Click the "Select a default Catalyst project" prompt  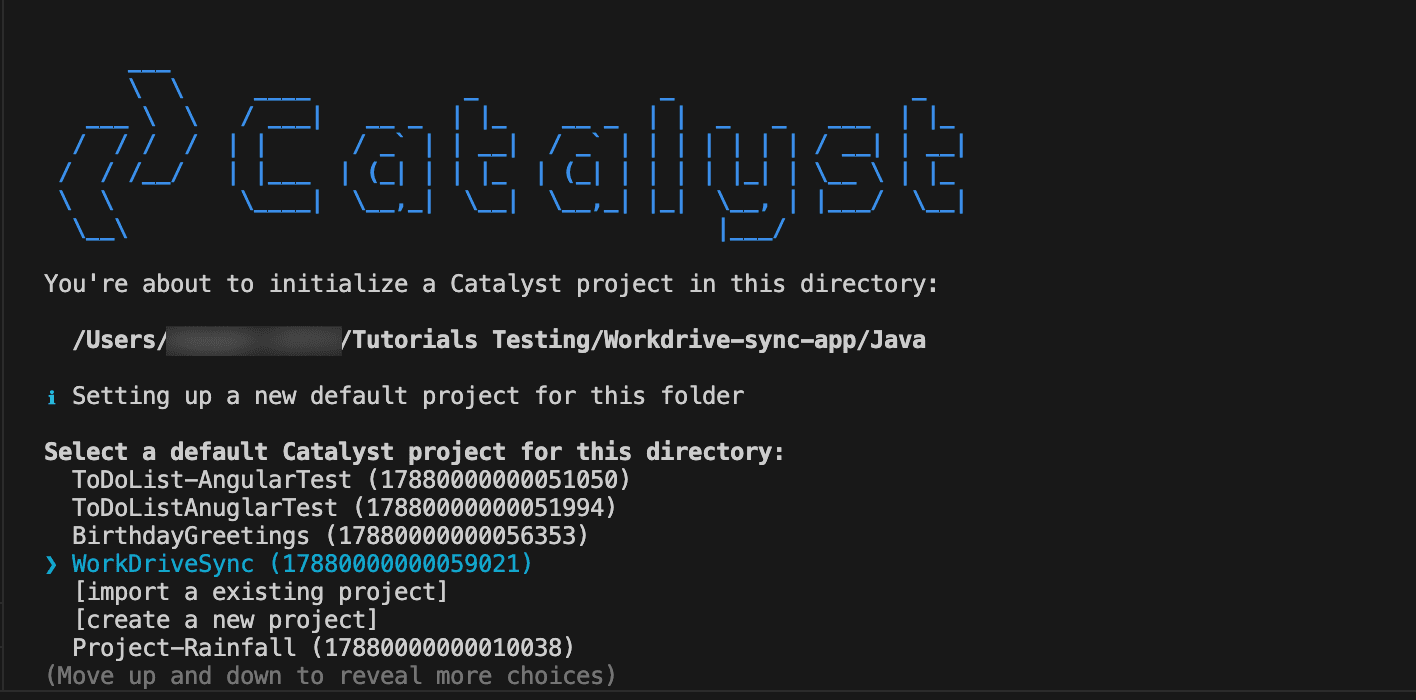414,452
